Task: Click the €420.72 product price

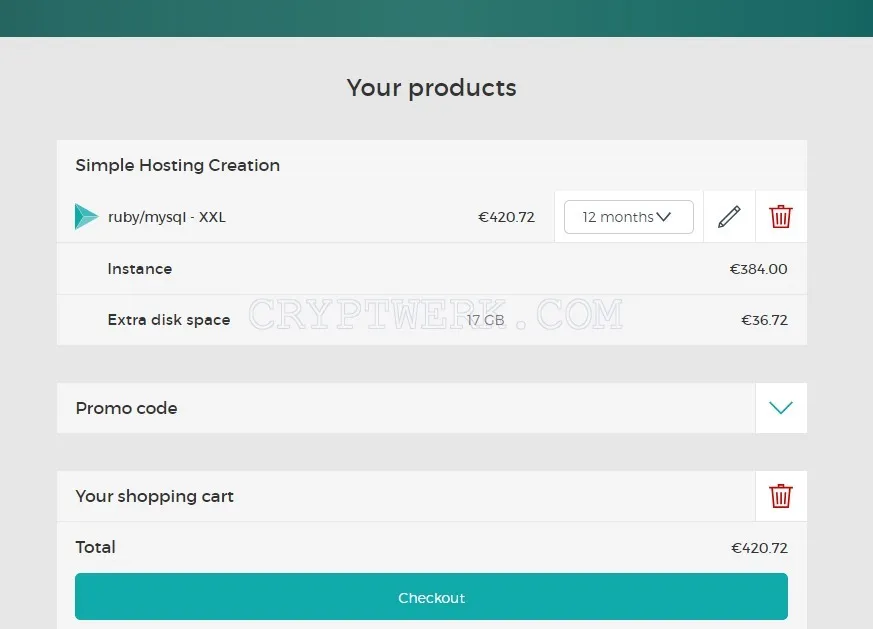Action: pos(506,217)
